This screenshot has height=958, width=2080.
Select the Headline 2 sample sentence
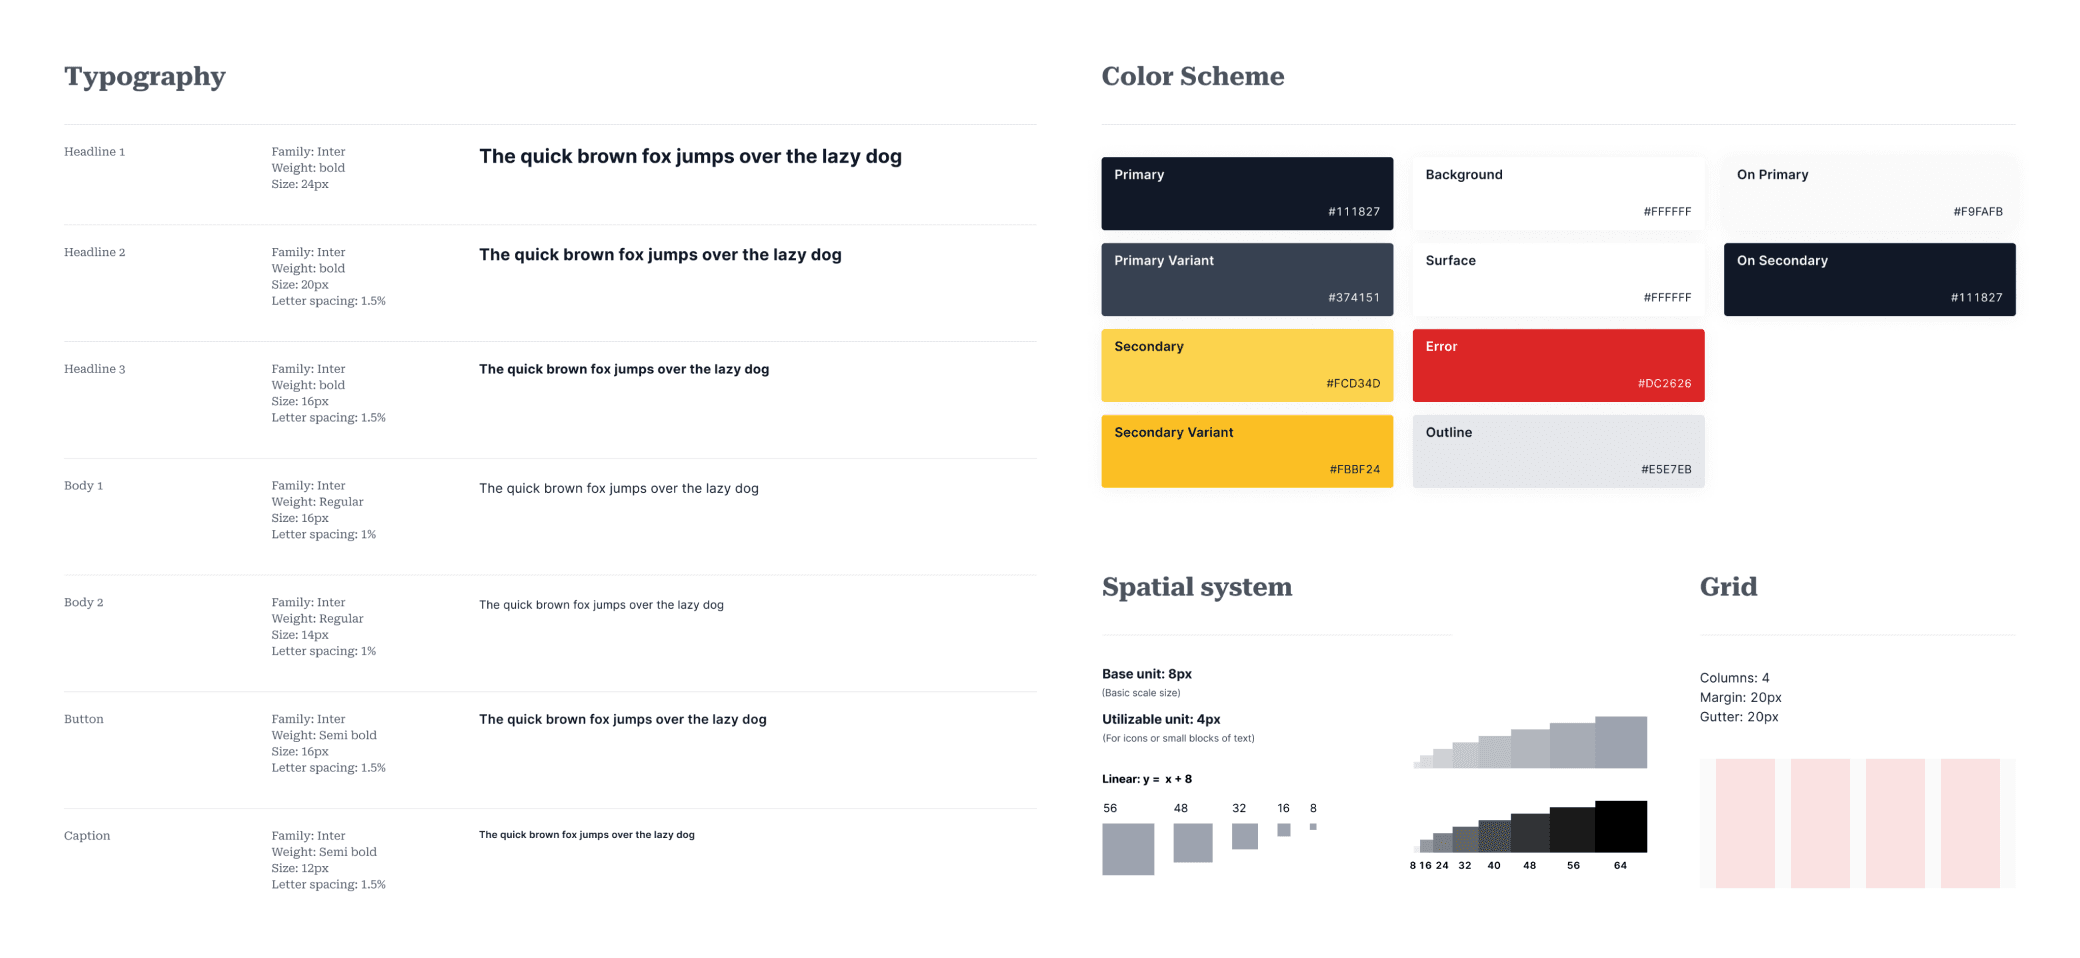point(660,255)
